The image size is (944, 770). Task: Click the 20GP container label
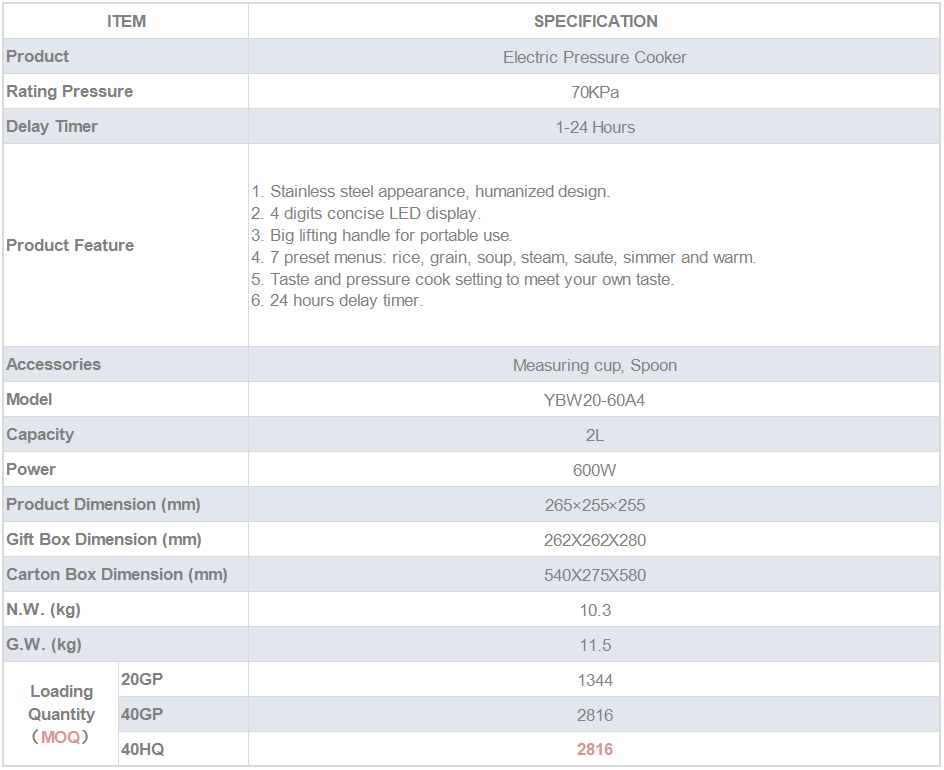click(142, 679)
